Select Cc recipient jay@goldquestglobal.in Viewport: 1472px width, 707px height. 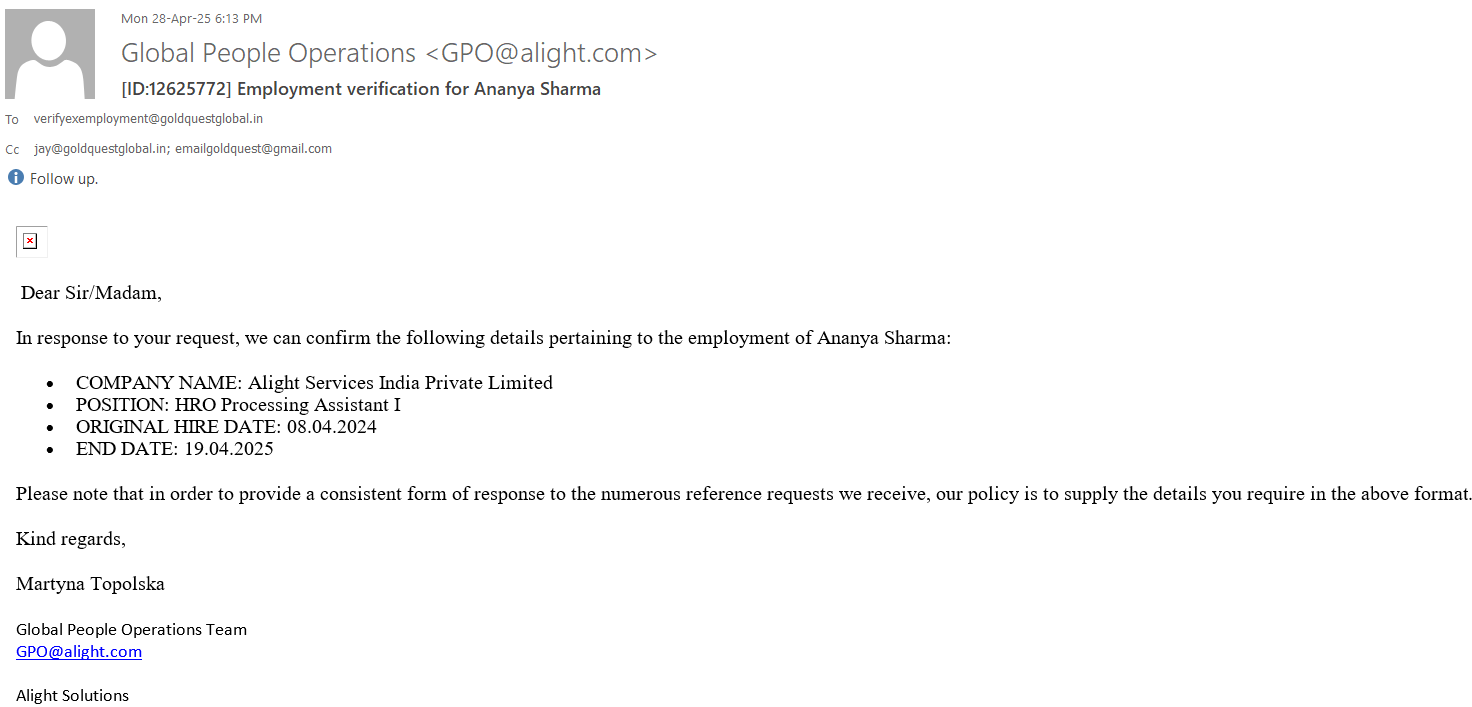coord(101,149)
